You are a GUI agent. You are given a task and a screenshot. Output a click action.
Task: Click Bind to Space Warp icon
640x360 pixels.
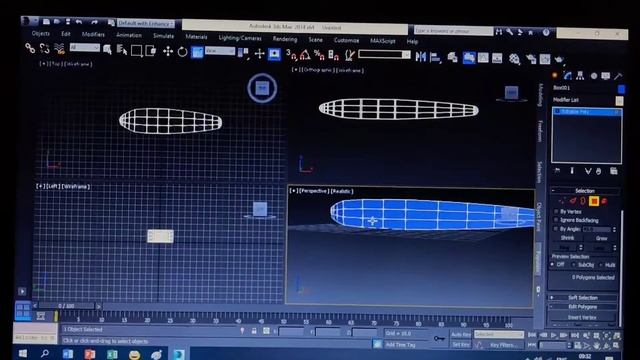[x=59, y=49]
